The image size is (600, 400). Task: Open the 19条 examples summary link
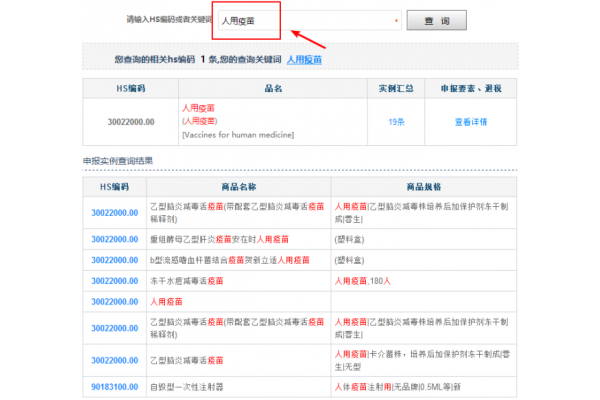point(396,121)
